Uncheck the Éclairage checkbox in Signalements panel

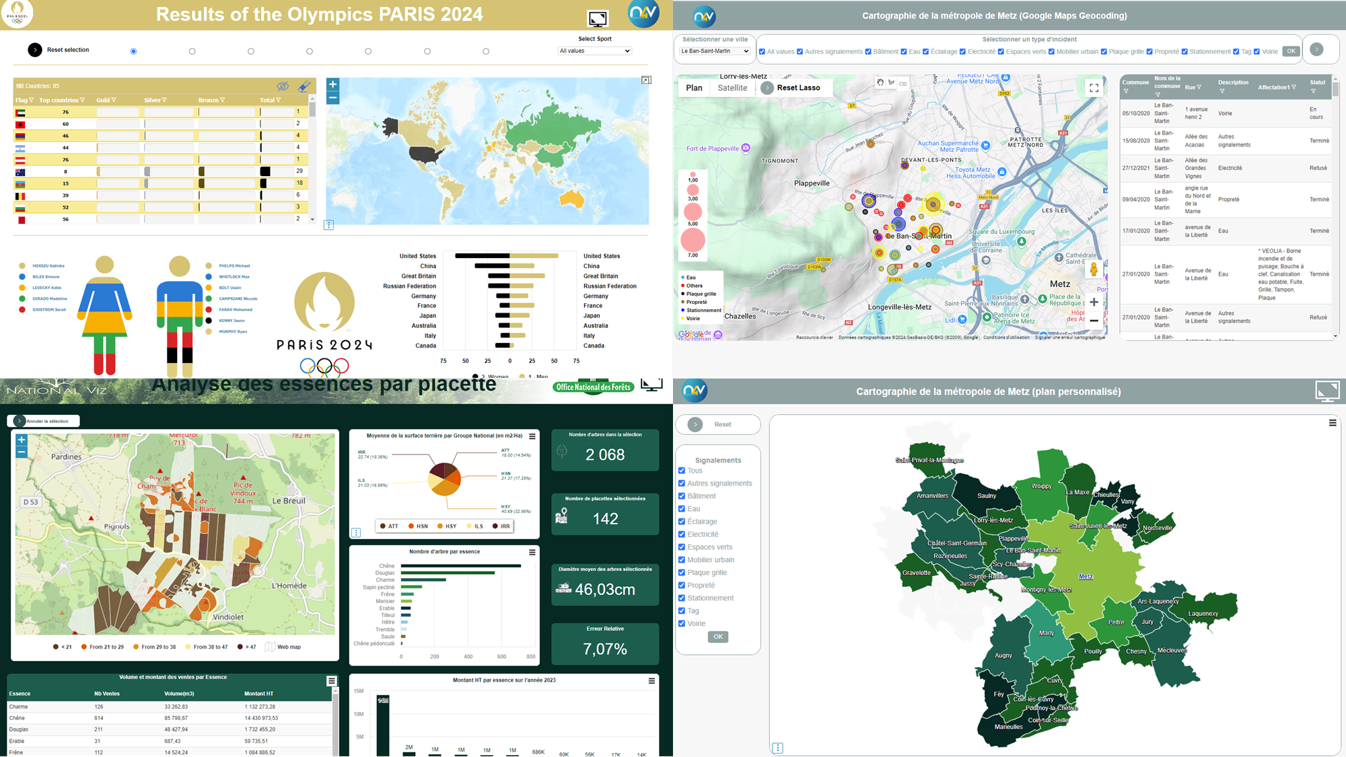(682, 522)
